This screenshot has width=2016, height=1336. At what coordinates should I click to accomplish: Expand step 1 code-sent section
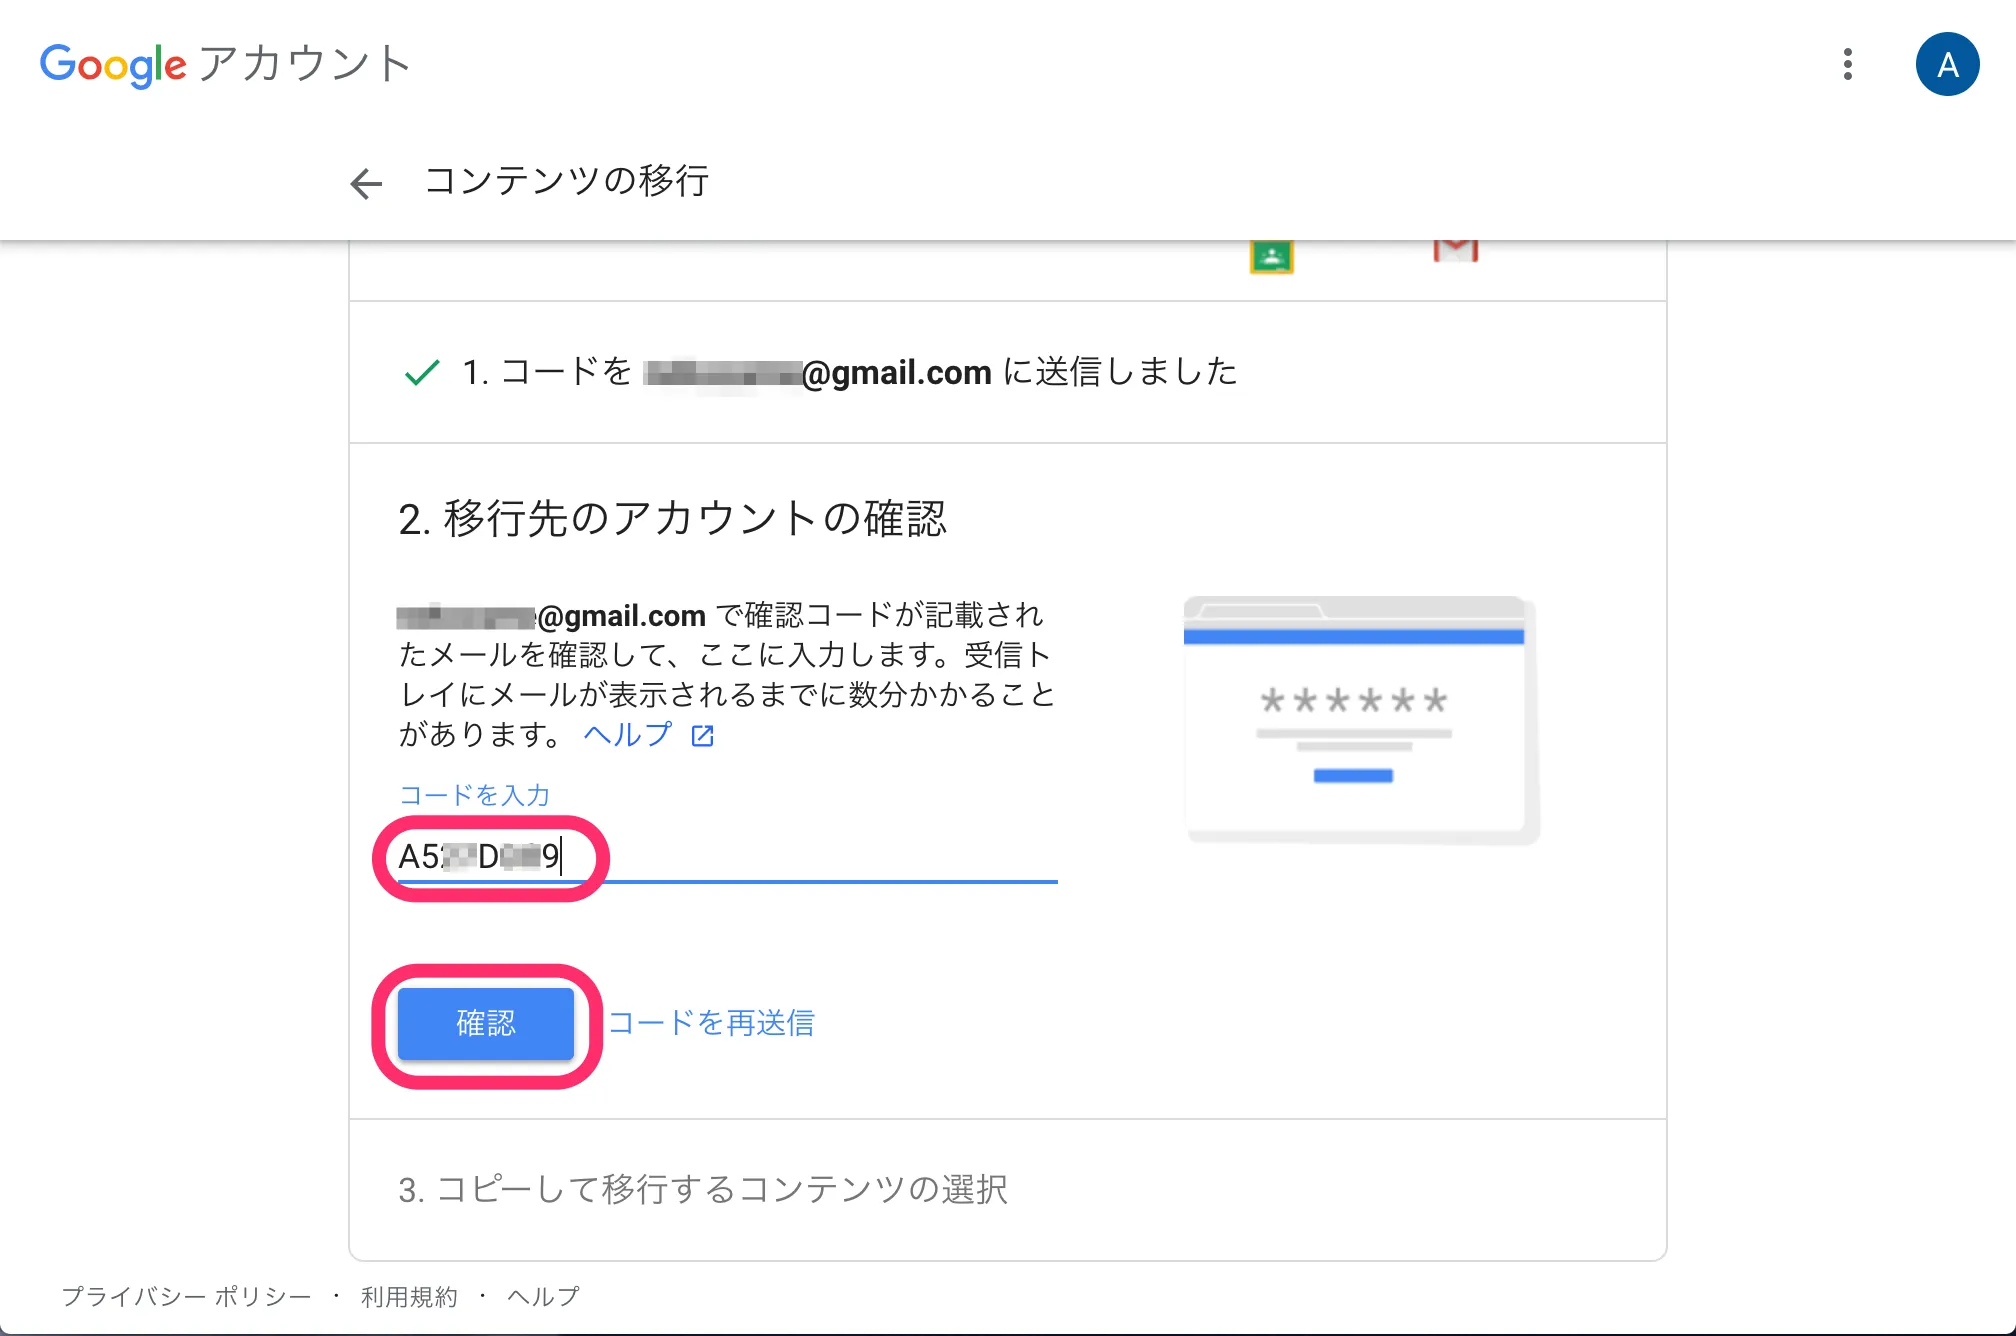[850, 372]
